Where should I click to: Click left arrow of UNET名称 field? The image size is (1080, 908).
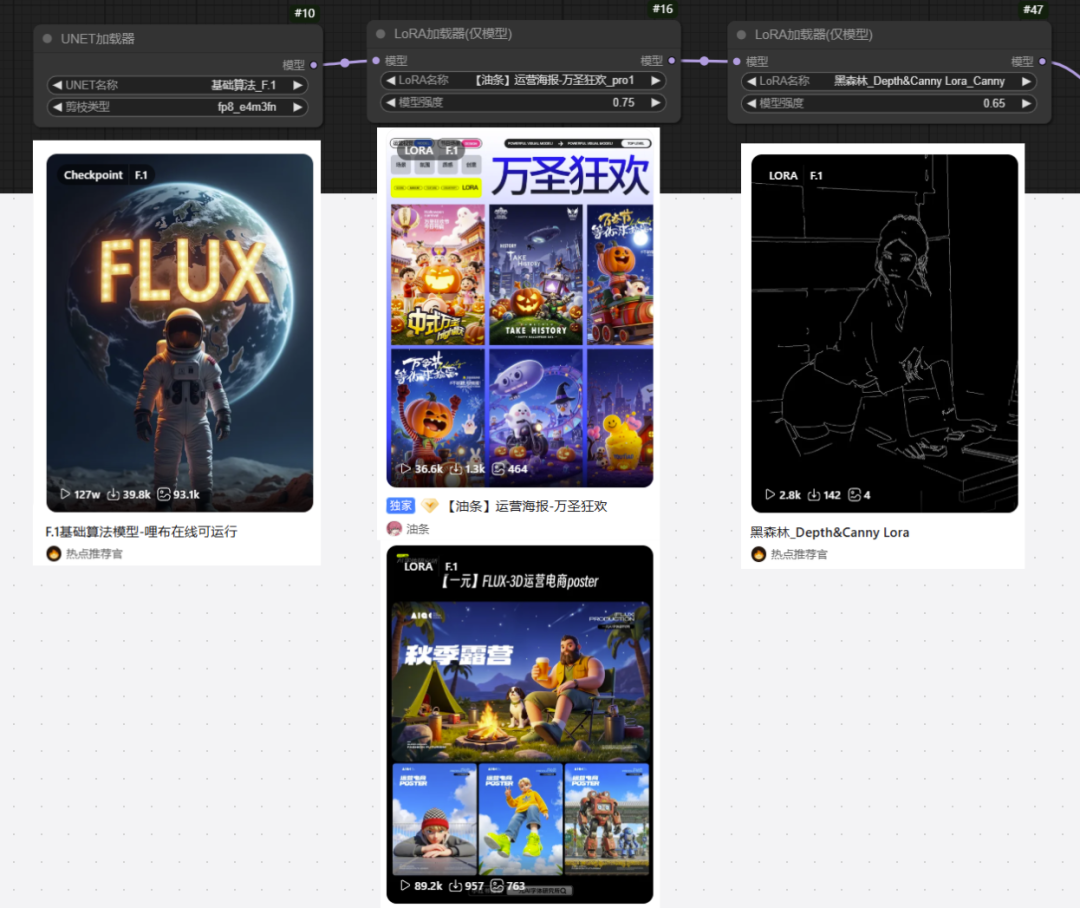(x=57, y=85)
